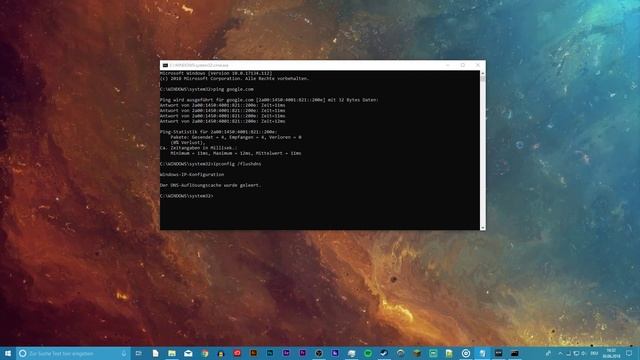Click the network icon in system tray

pyautogui.click(x=576, y=353)
